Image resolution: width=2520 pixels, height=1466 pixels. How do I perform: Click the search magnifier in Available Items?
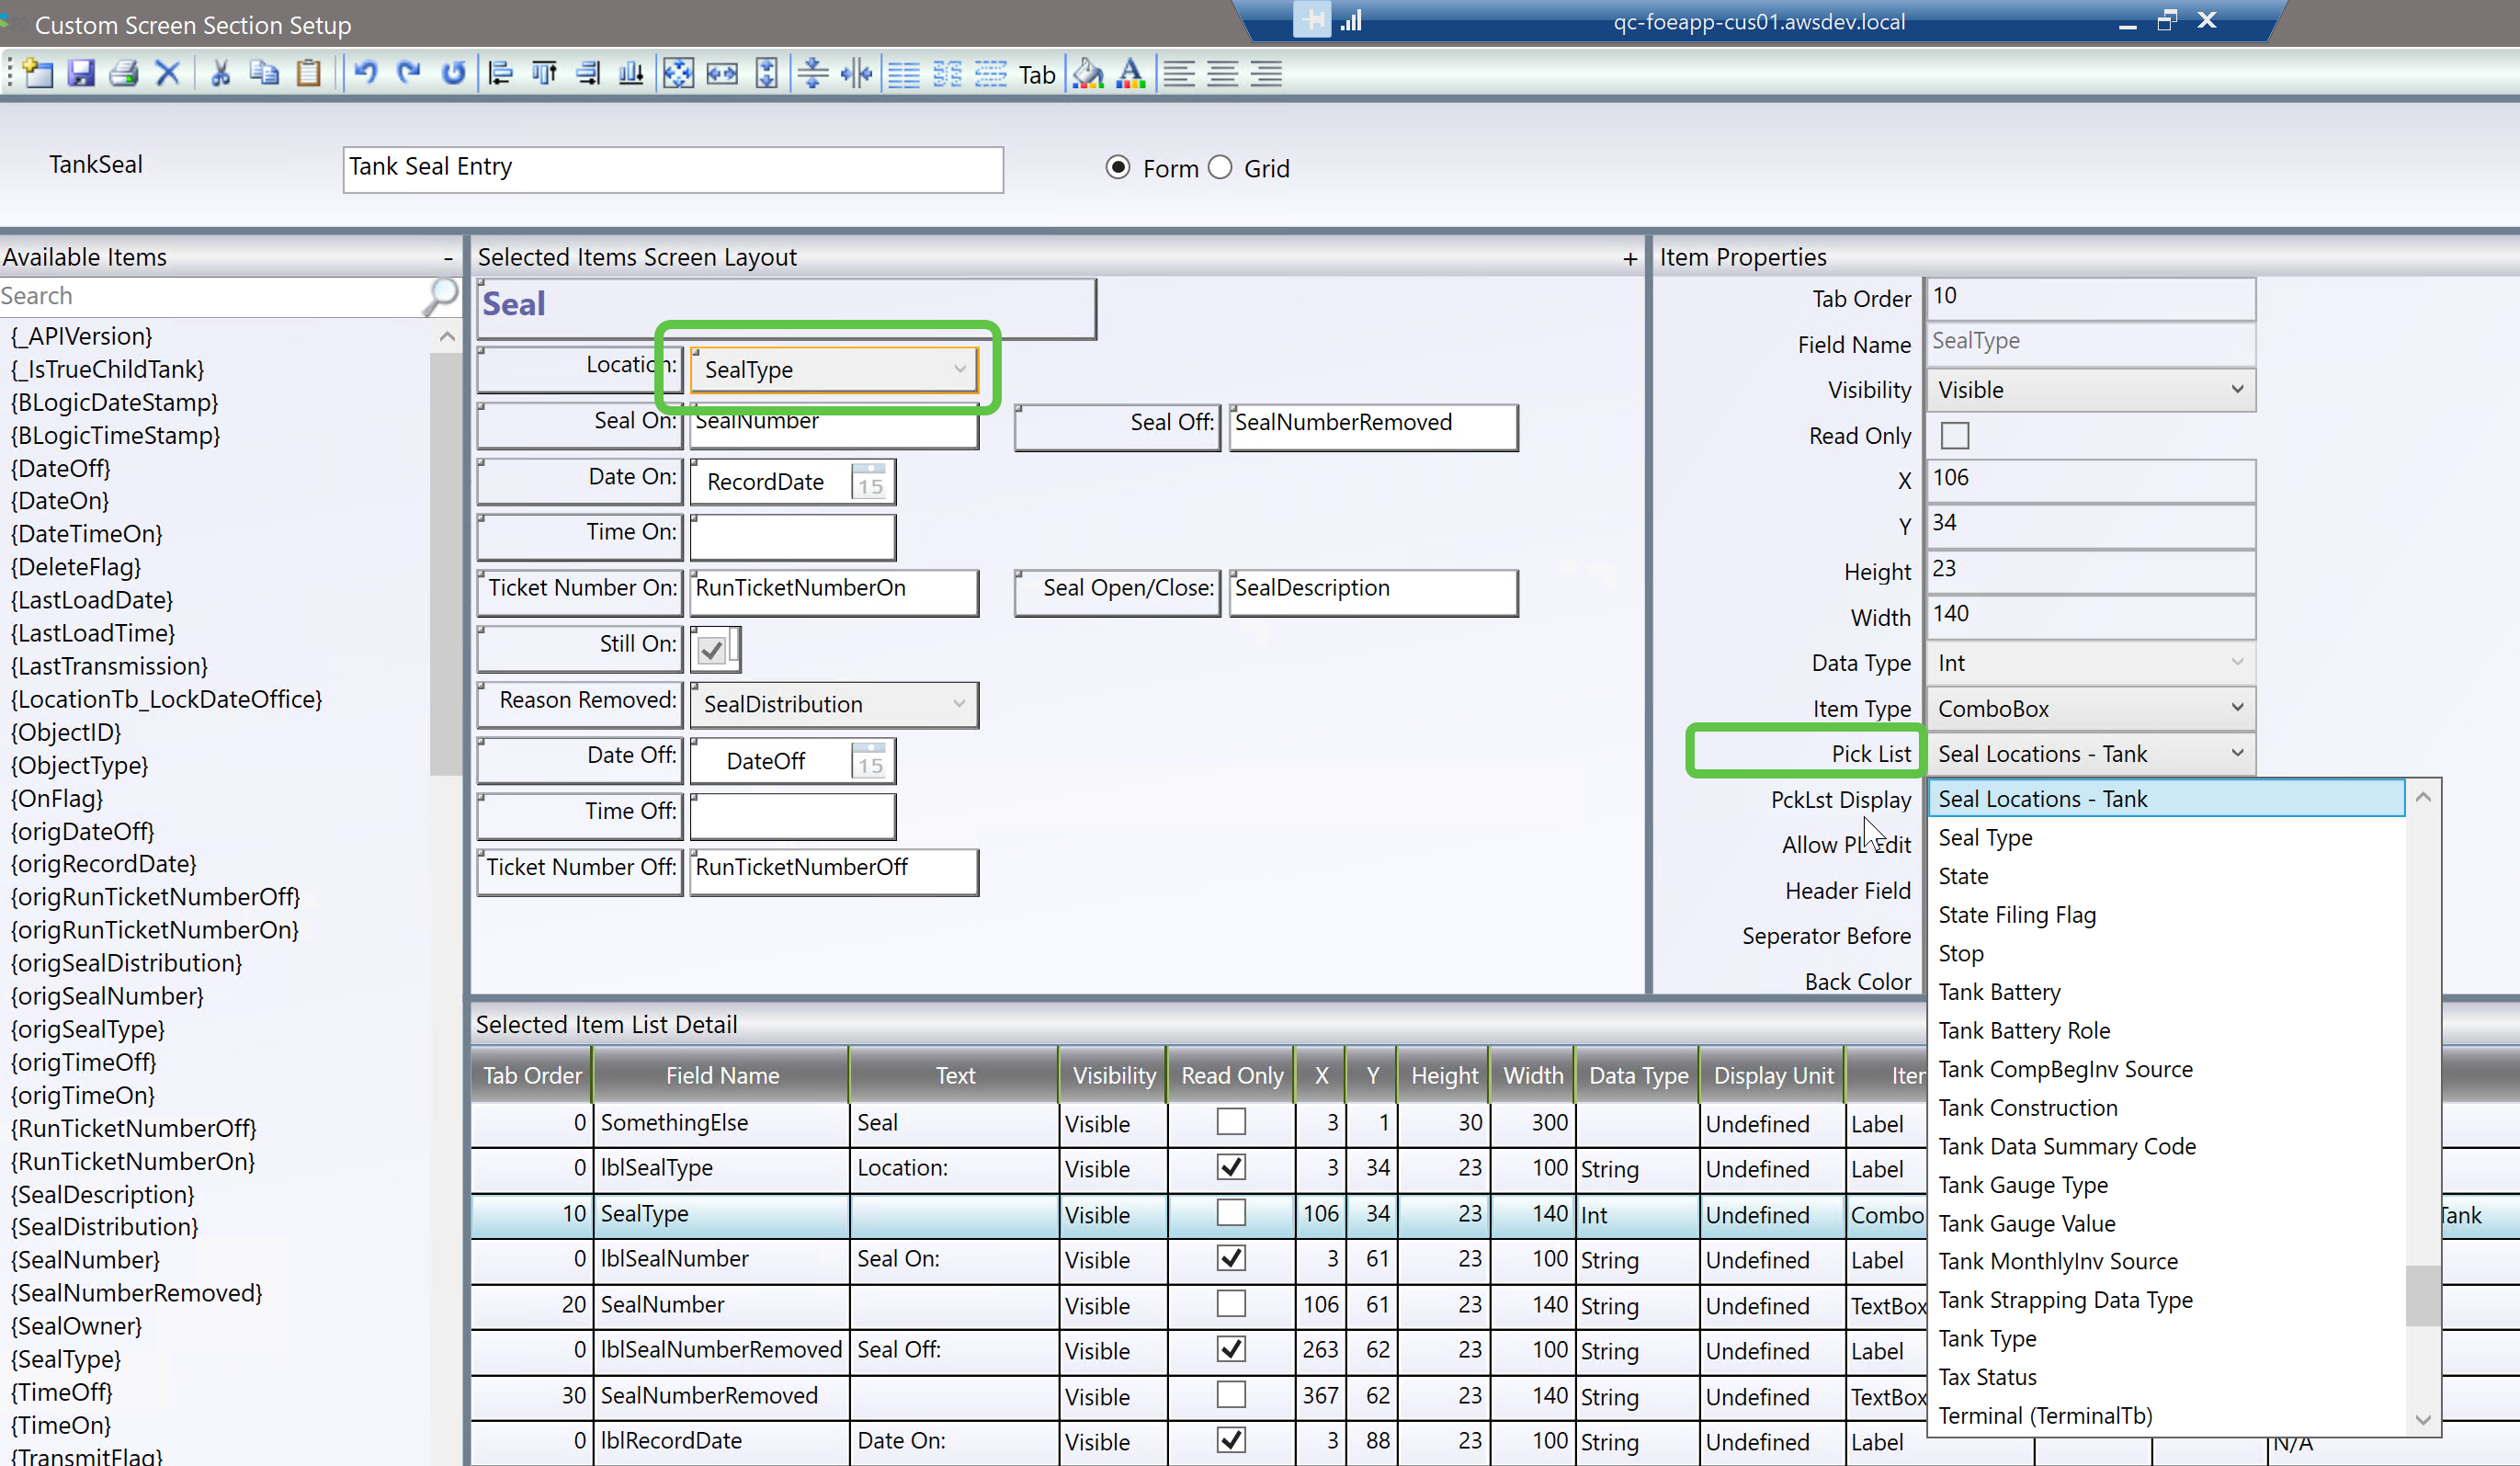click(440, 296)
